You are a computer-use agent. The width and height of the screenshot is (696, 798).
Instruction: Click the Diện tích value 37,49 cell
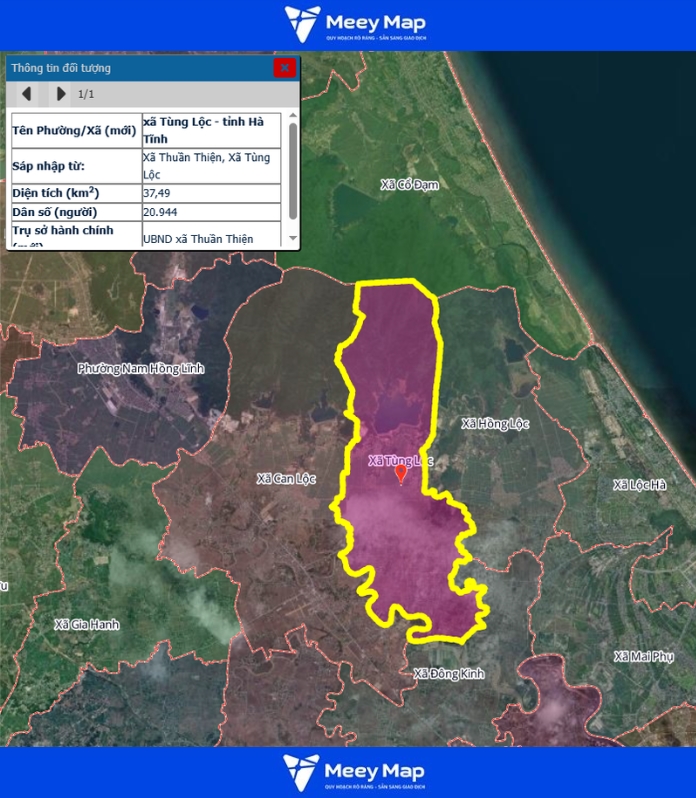[x=211, y=193]
